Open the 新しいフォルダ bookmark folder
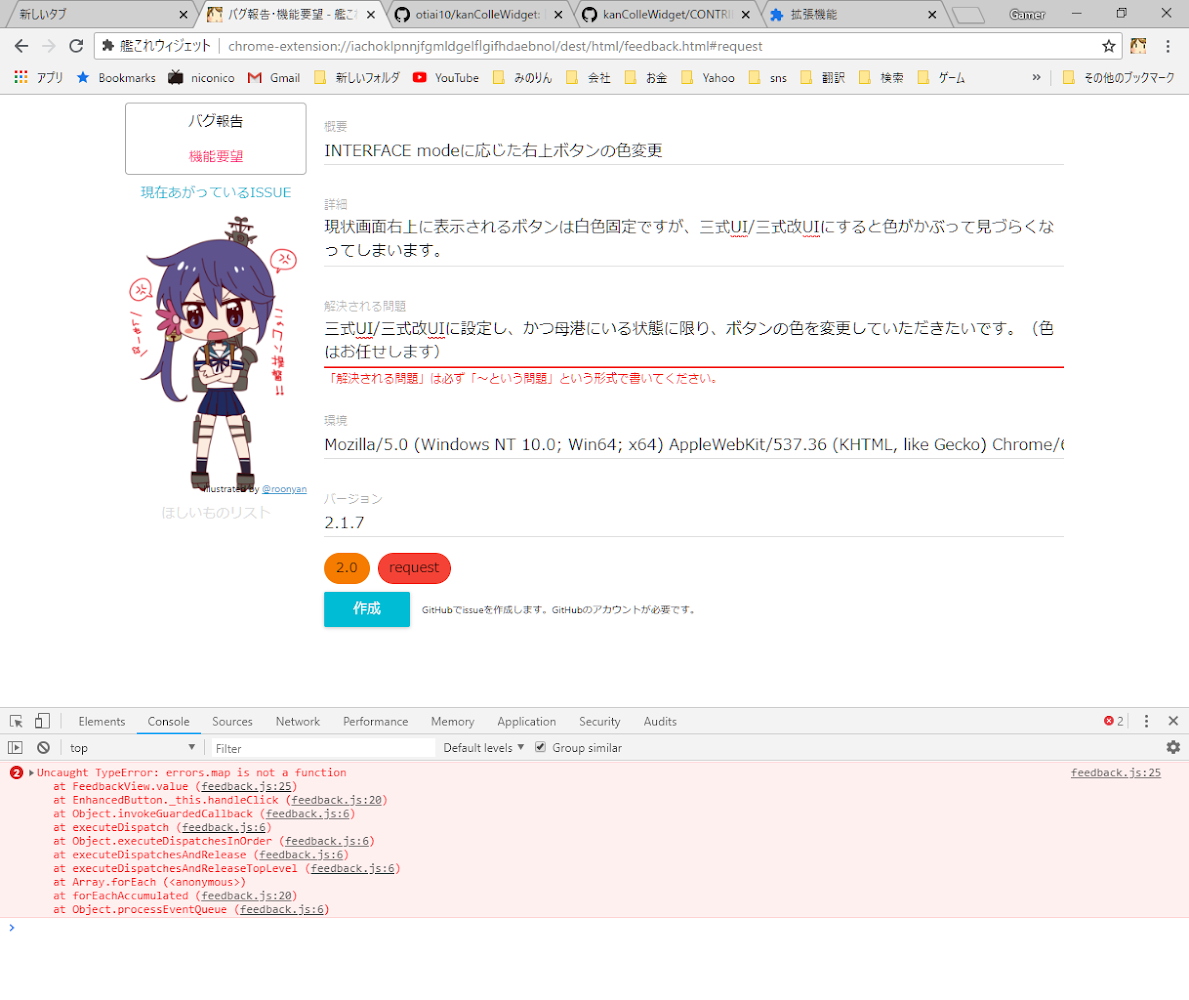Image resolution: width=1189 pixels, height=1000 pixels. pos(356,77)
